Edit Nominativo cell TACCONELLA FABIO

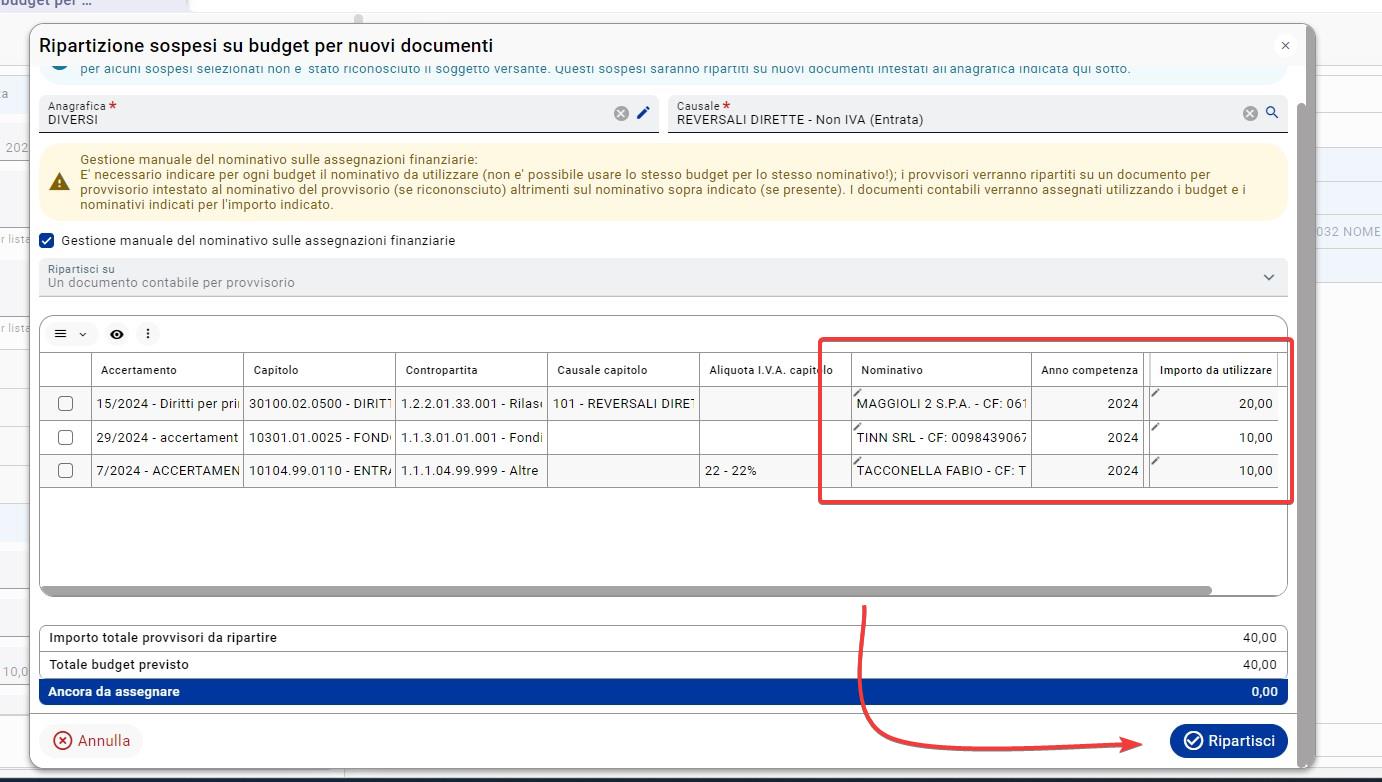(x=941, y=471)
